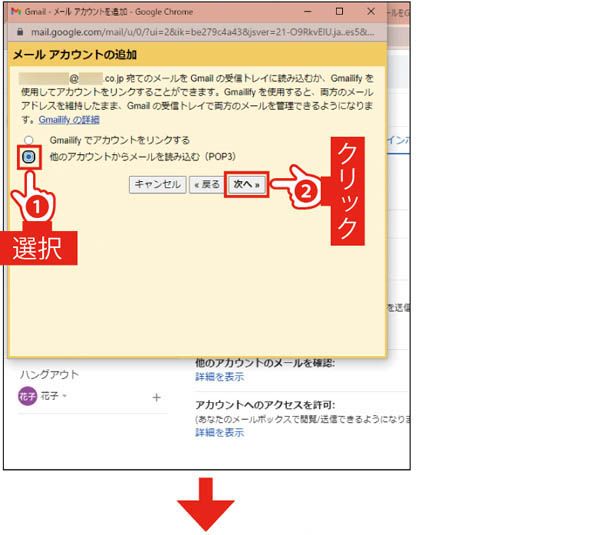Click the 他のアカウントのメールを確認 heading
The height and width of the screenshot is (535, 600).
265,363
